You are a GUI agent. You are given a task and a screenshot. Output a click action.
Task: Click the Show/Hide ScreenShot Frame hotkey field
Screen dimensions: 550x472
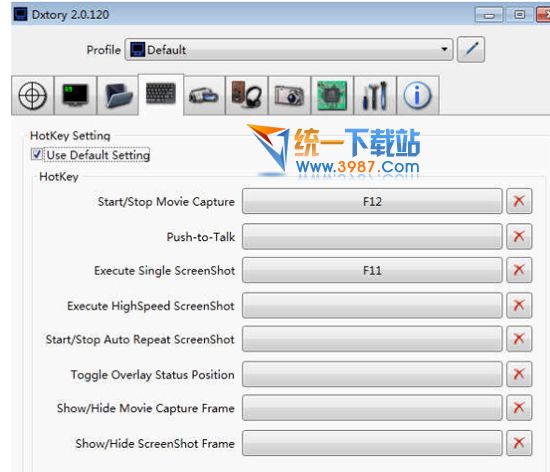click(x=372, y=443)
